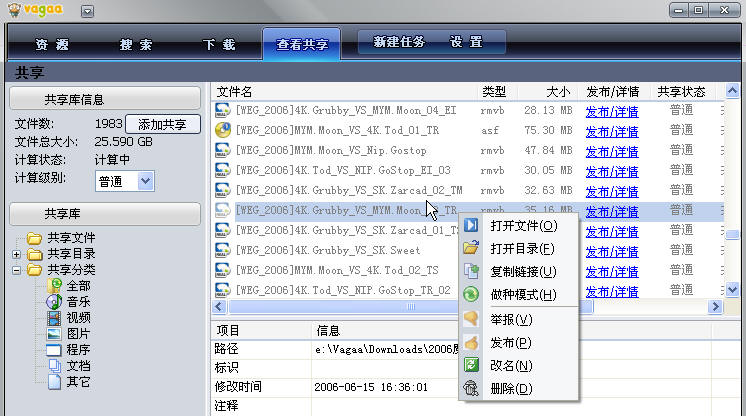Expand the 共享目录 tree node
The image size is (746, 416).
click(17, 254)
